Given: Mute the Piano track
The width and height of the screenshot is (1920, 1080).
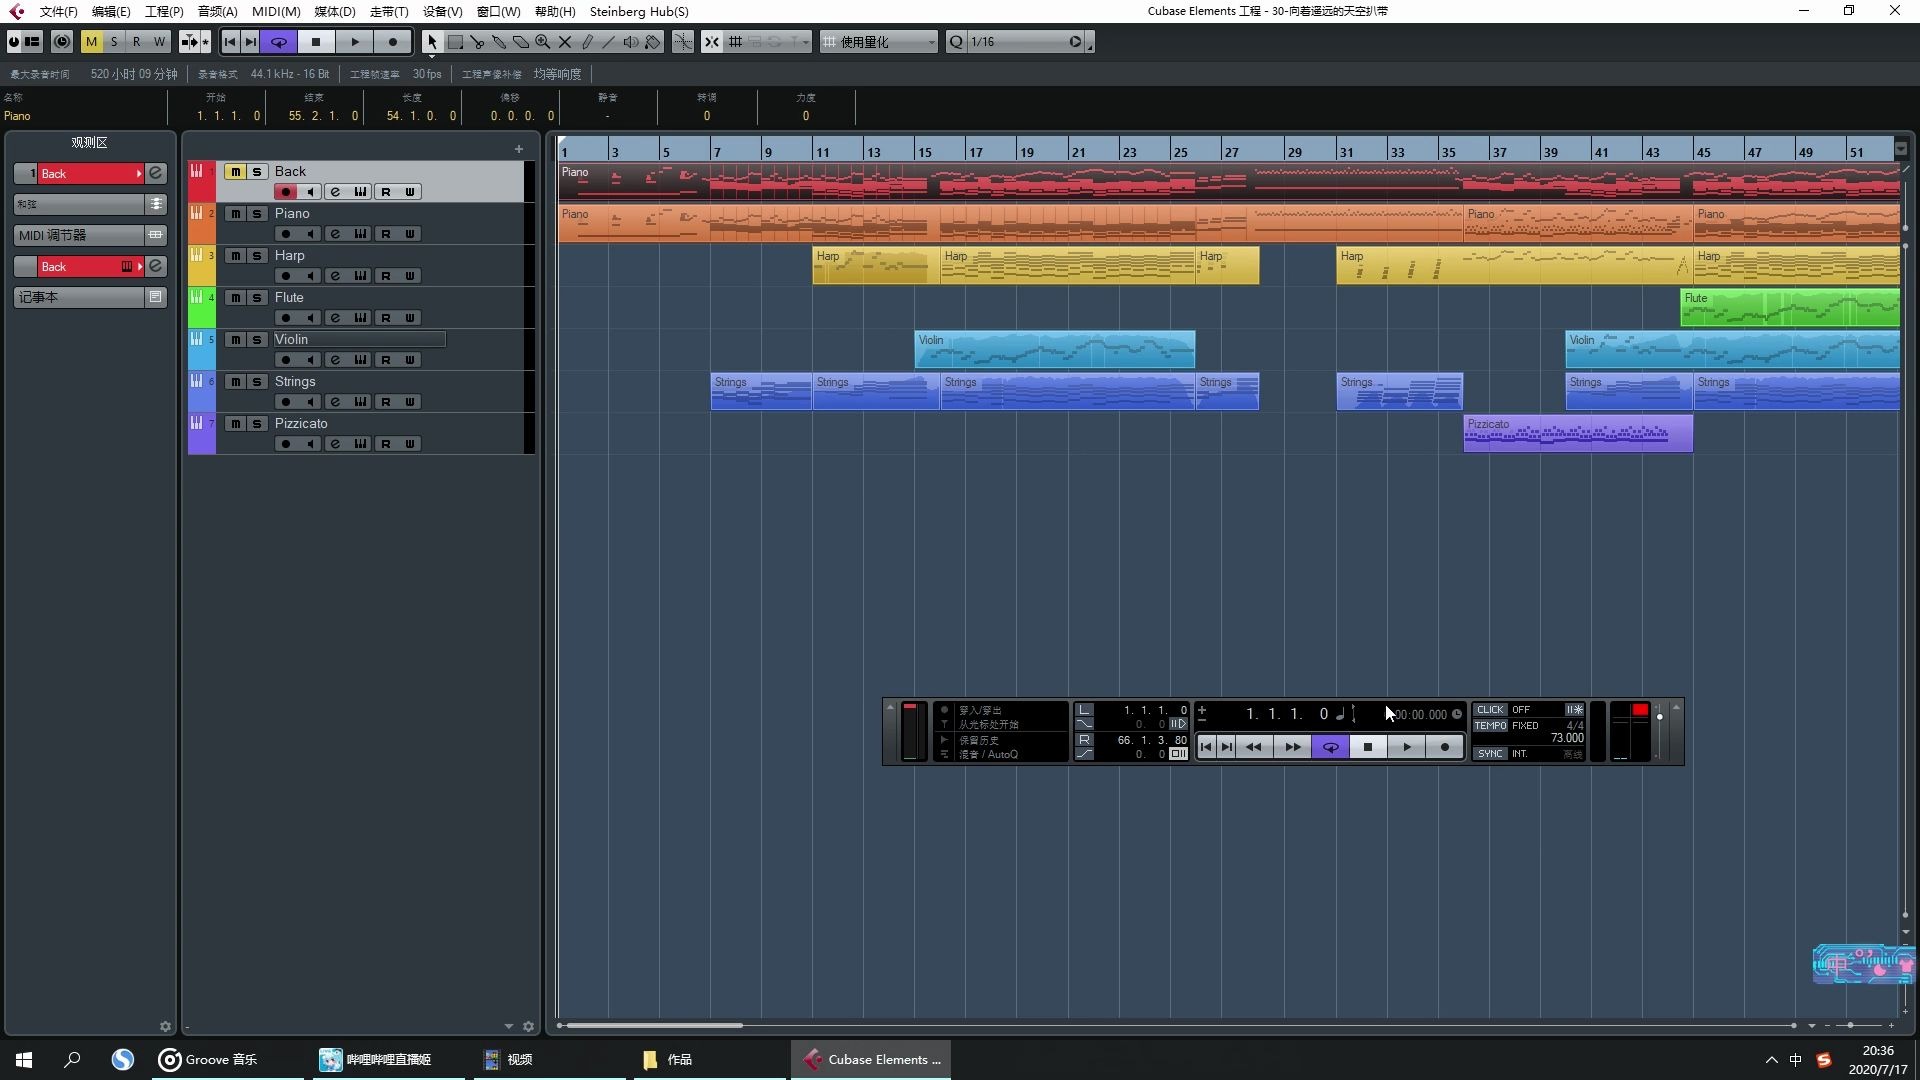Looking at the screenshot, I should point(234,214).
